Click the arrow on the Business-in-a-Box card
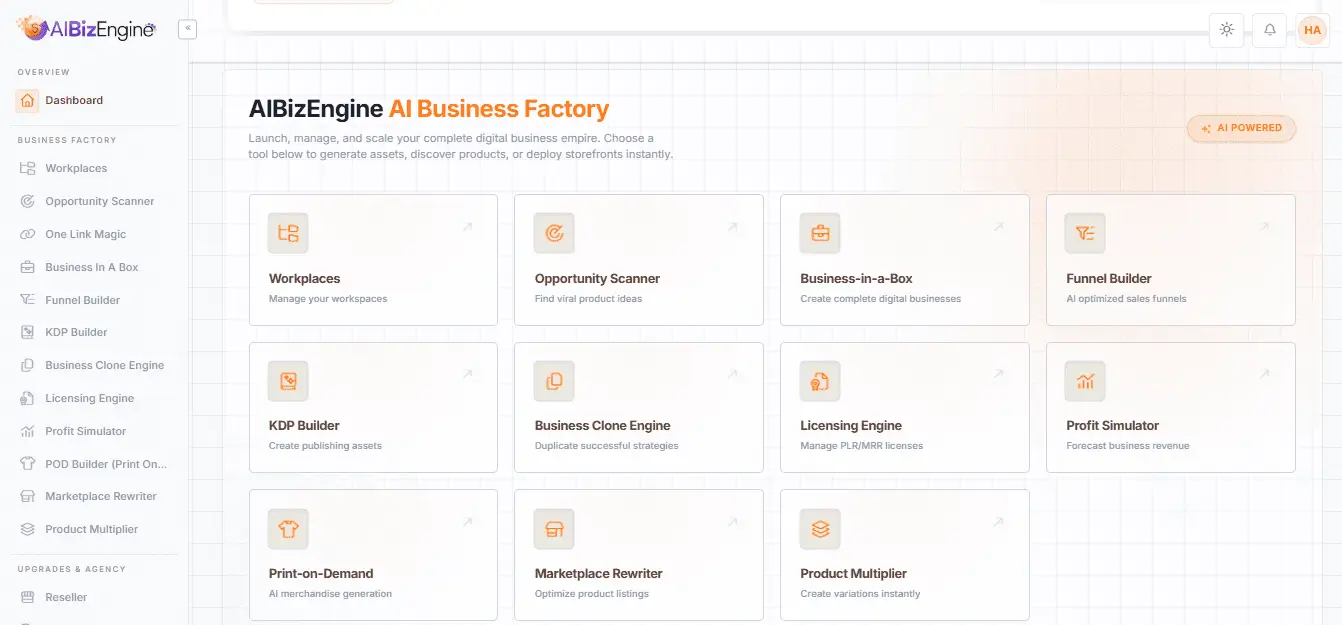Image resolution: width=1342 pixels, height=625 pixels. pos(998,227)
